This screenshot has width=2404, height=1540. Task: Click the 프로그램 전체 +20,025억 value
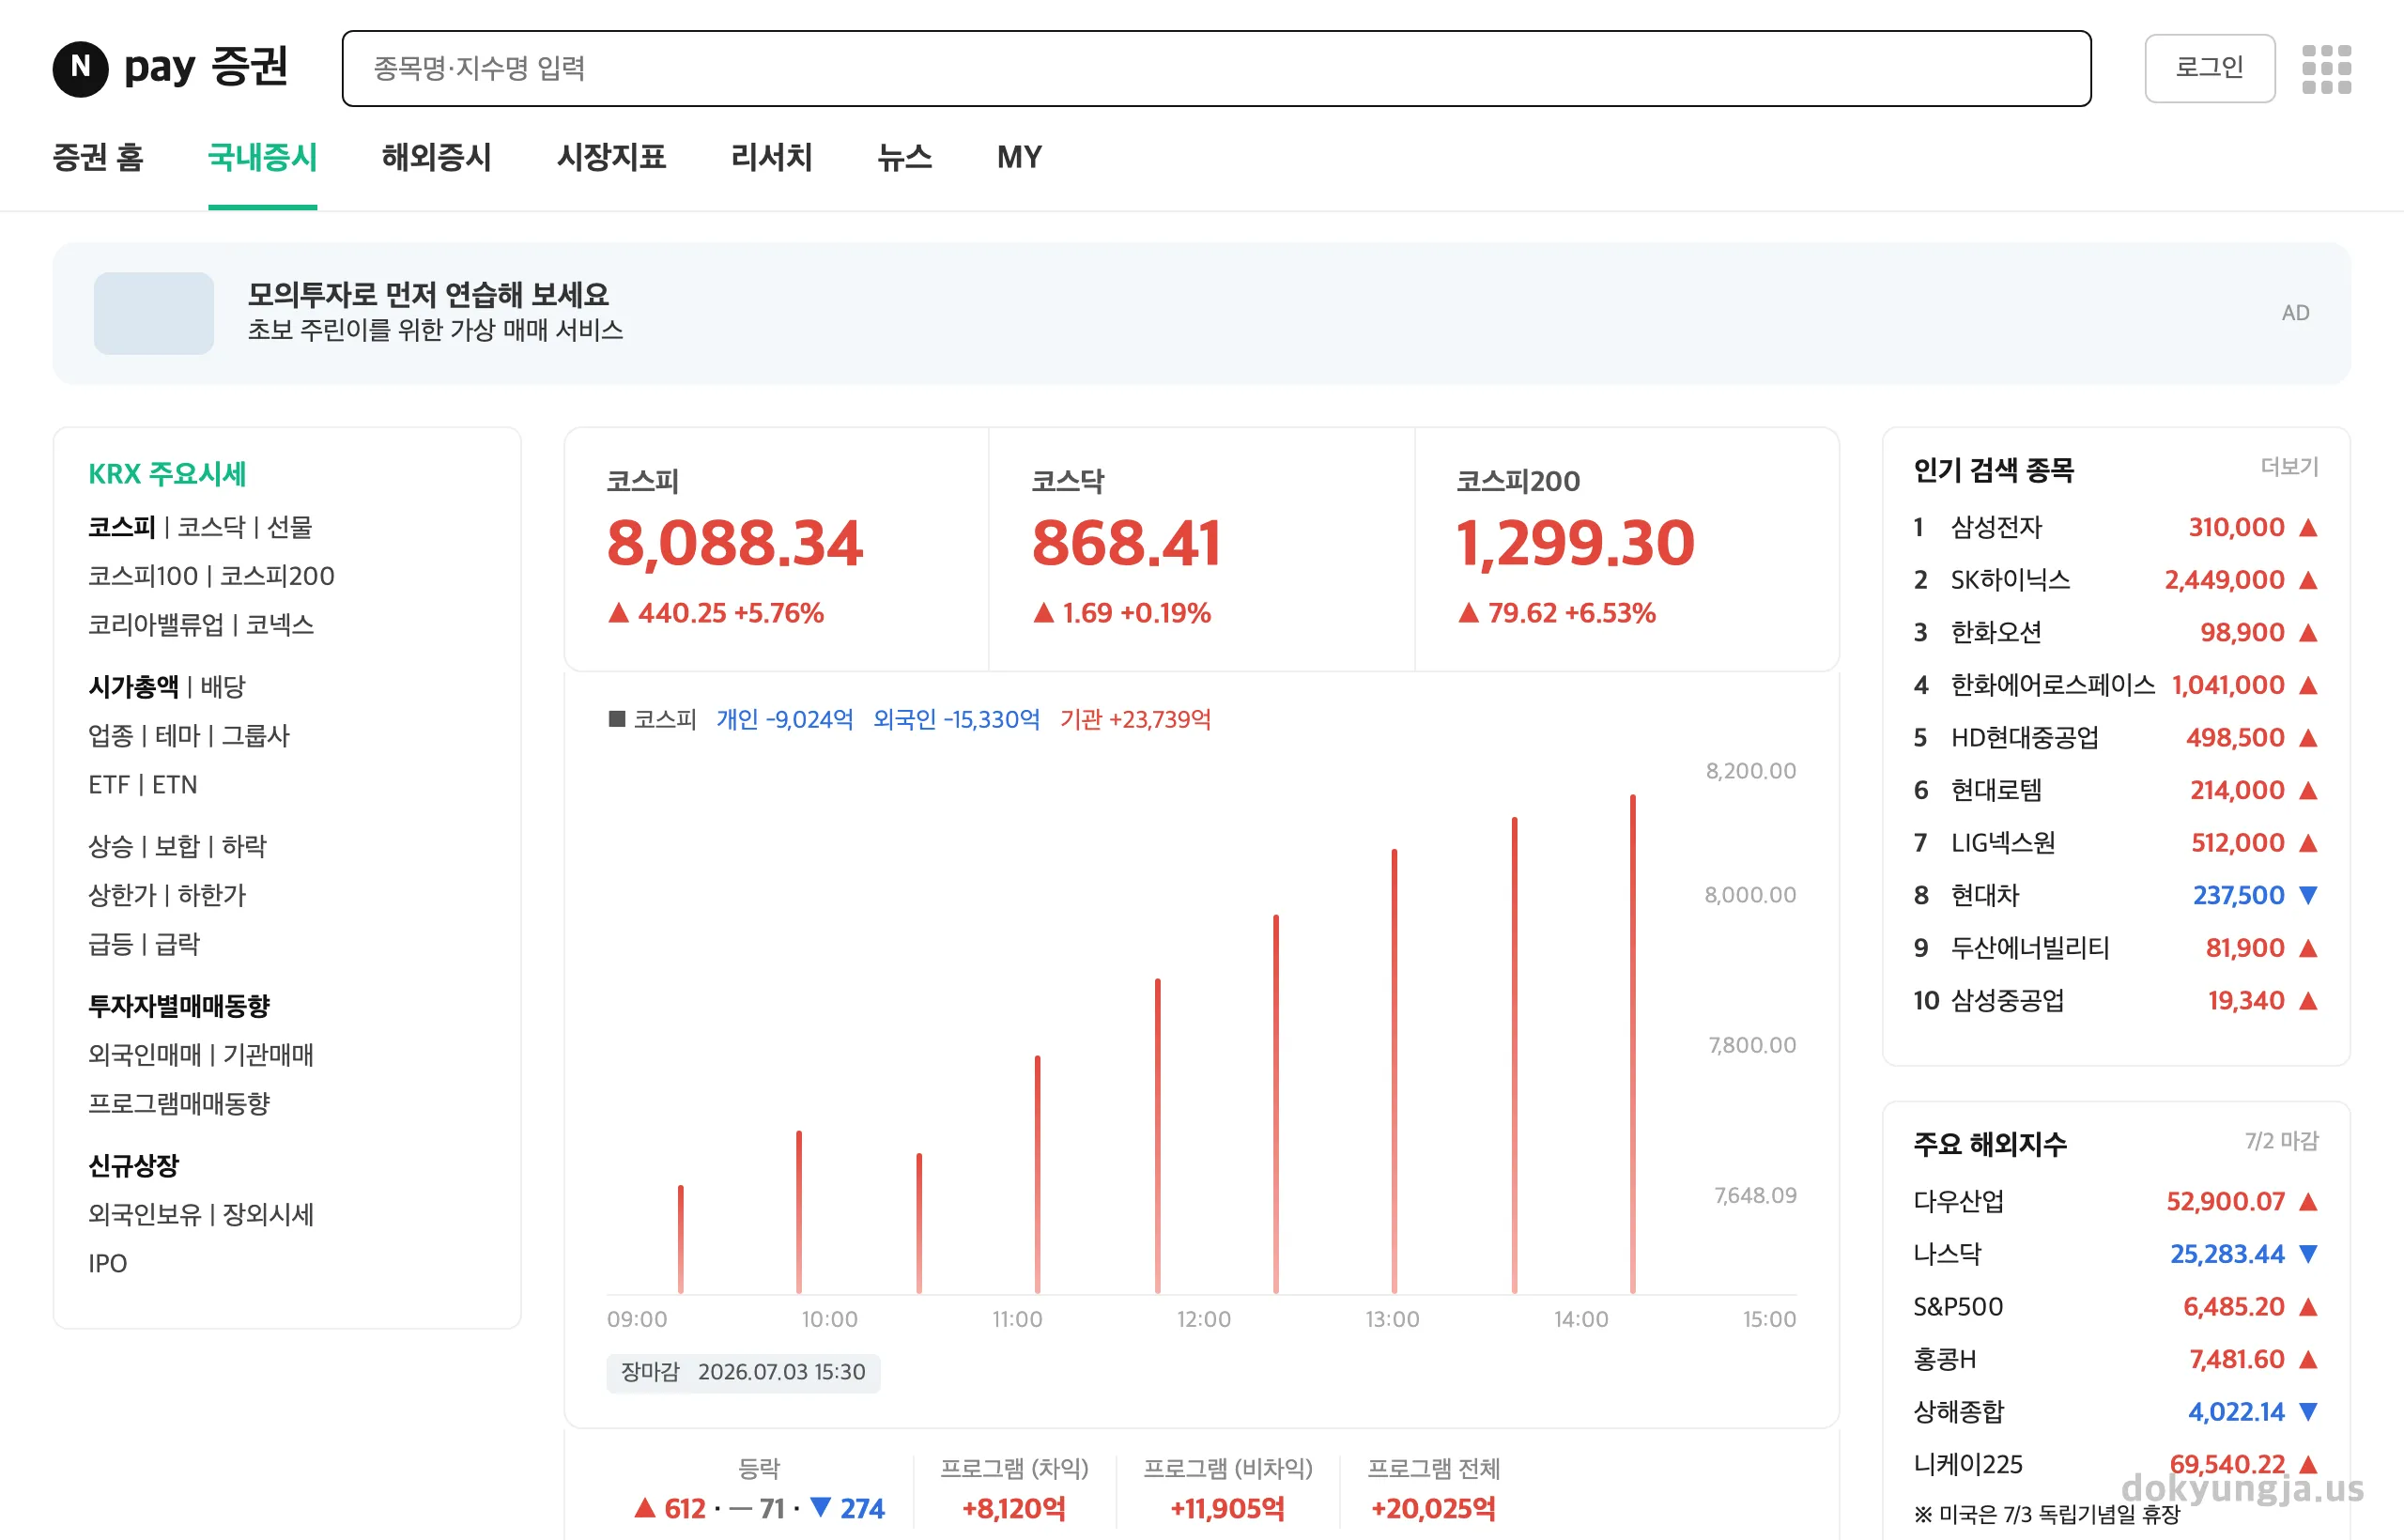click(x=1433, y=1509)
